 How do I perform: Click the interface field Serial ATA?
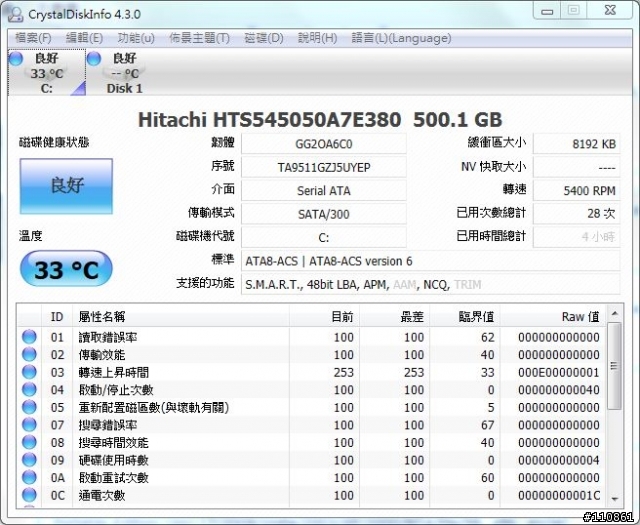pos(324,191)
